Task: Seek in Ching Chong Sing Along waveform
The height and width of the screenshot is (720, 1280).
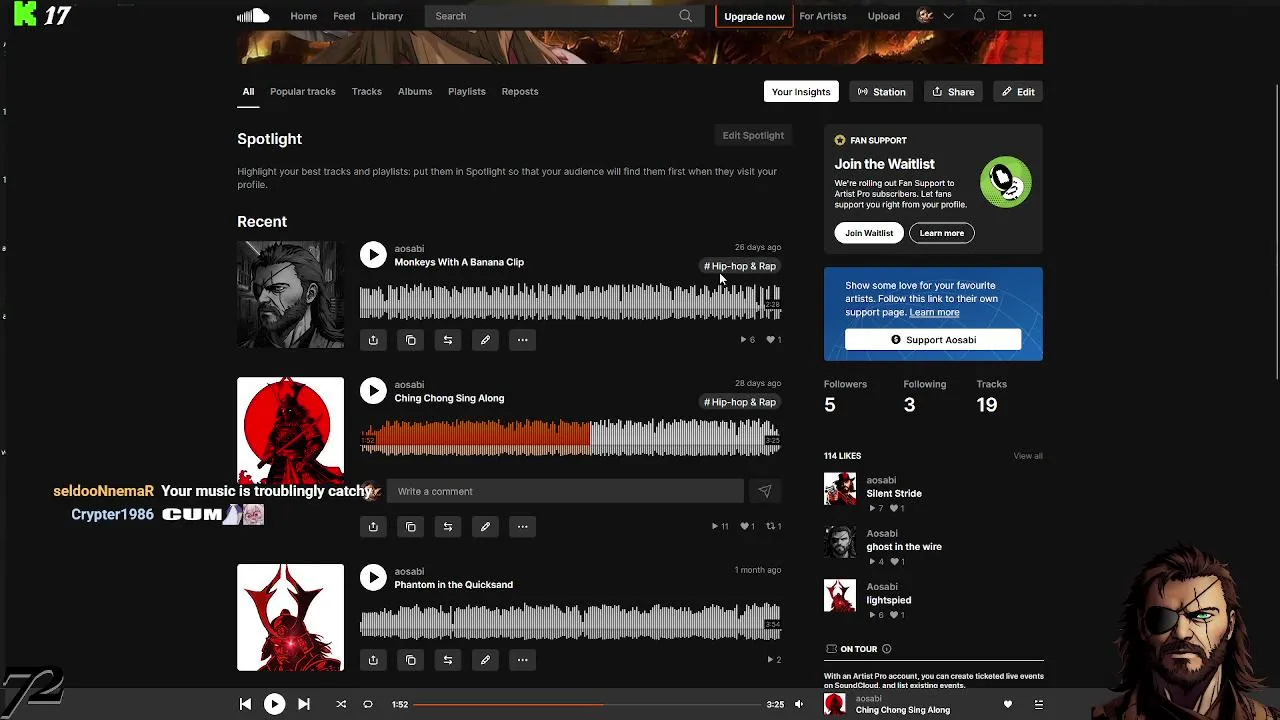Action: click(x=570, y=437)
